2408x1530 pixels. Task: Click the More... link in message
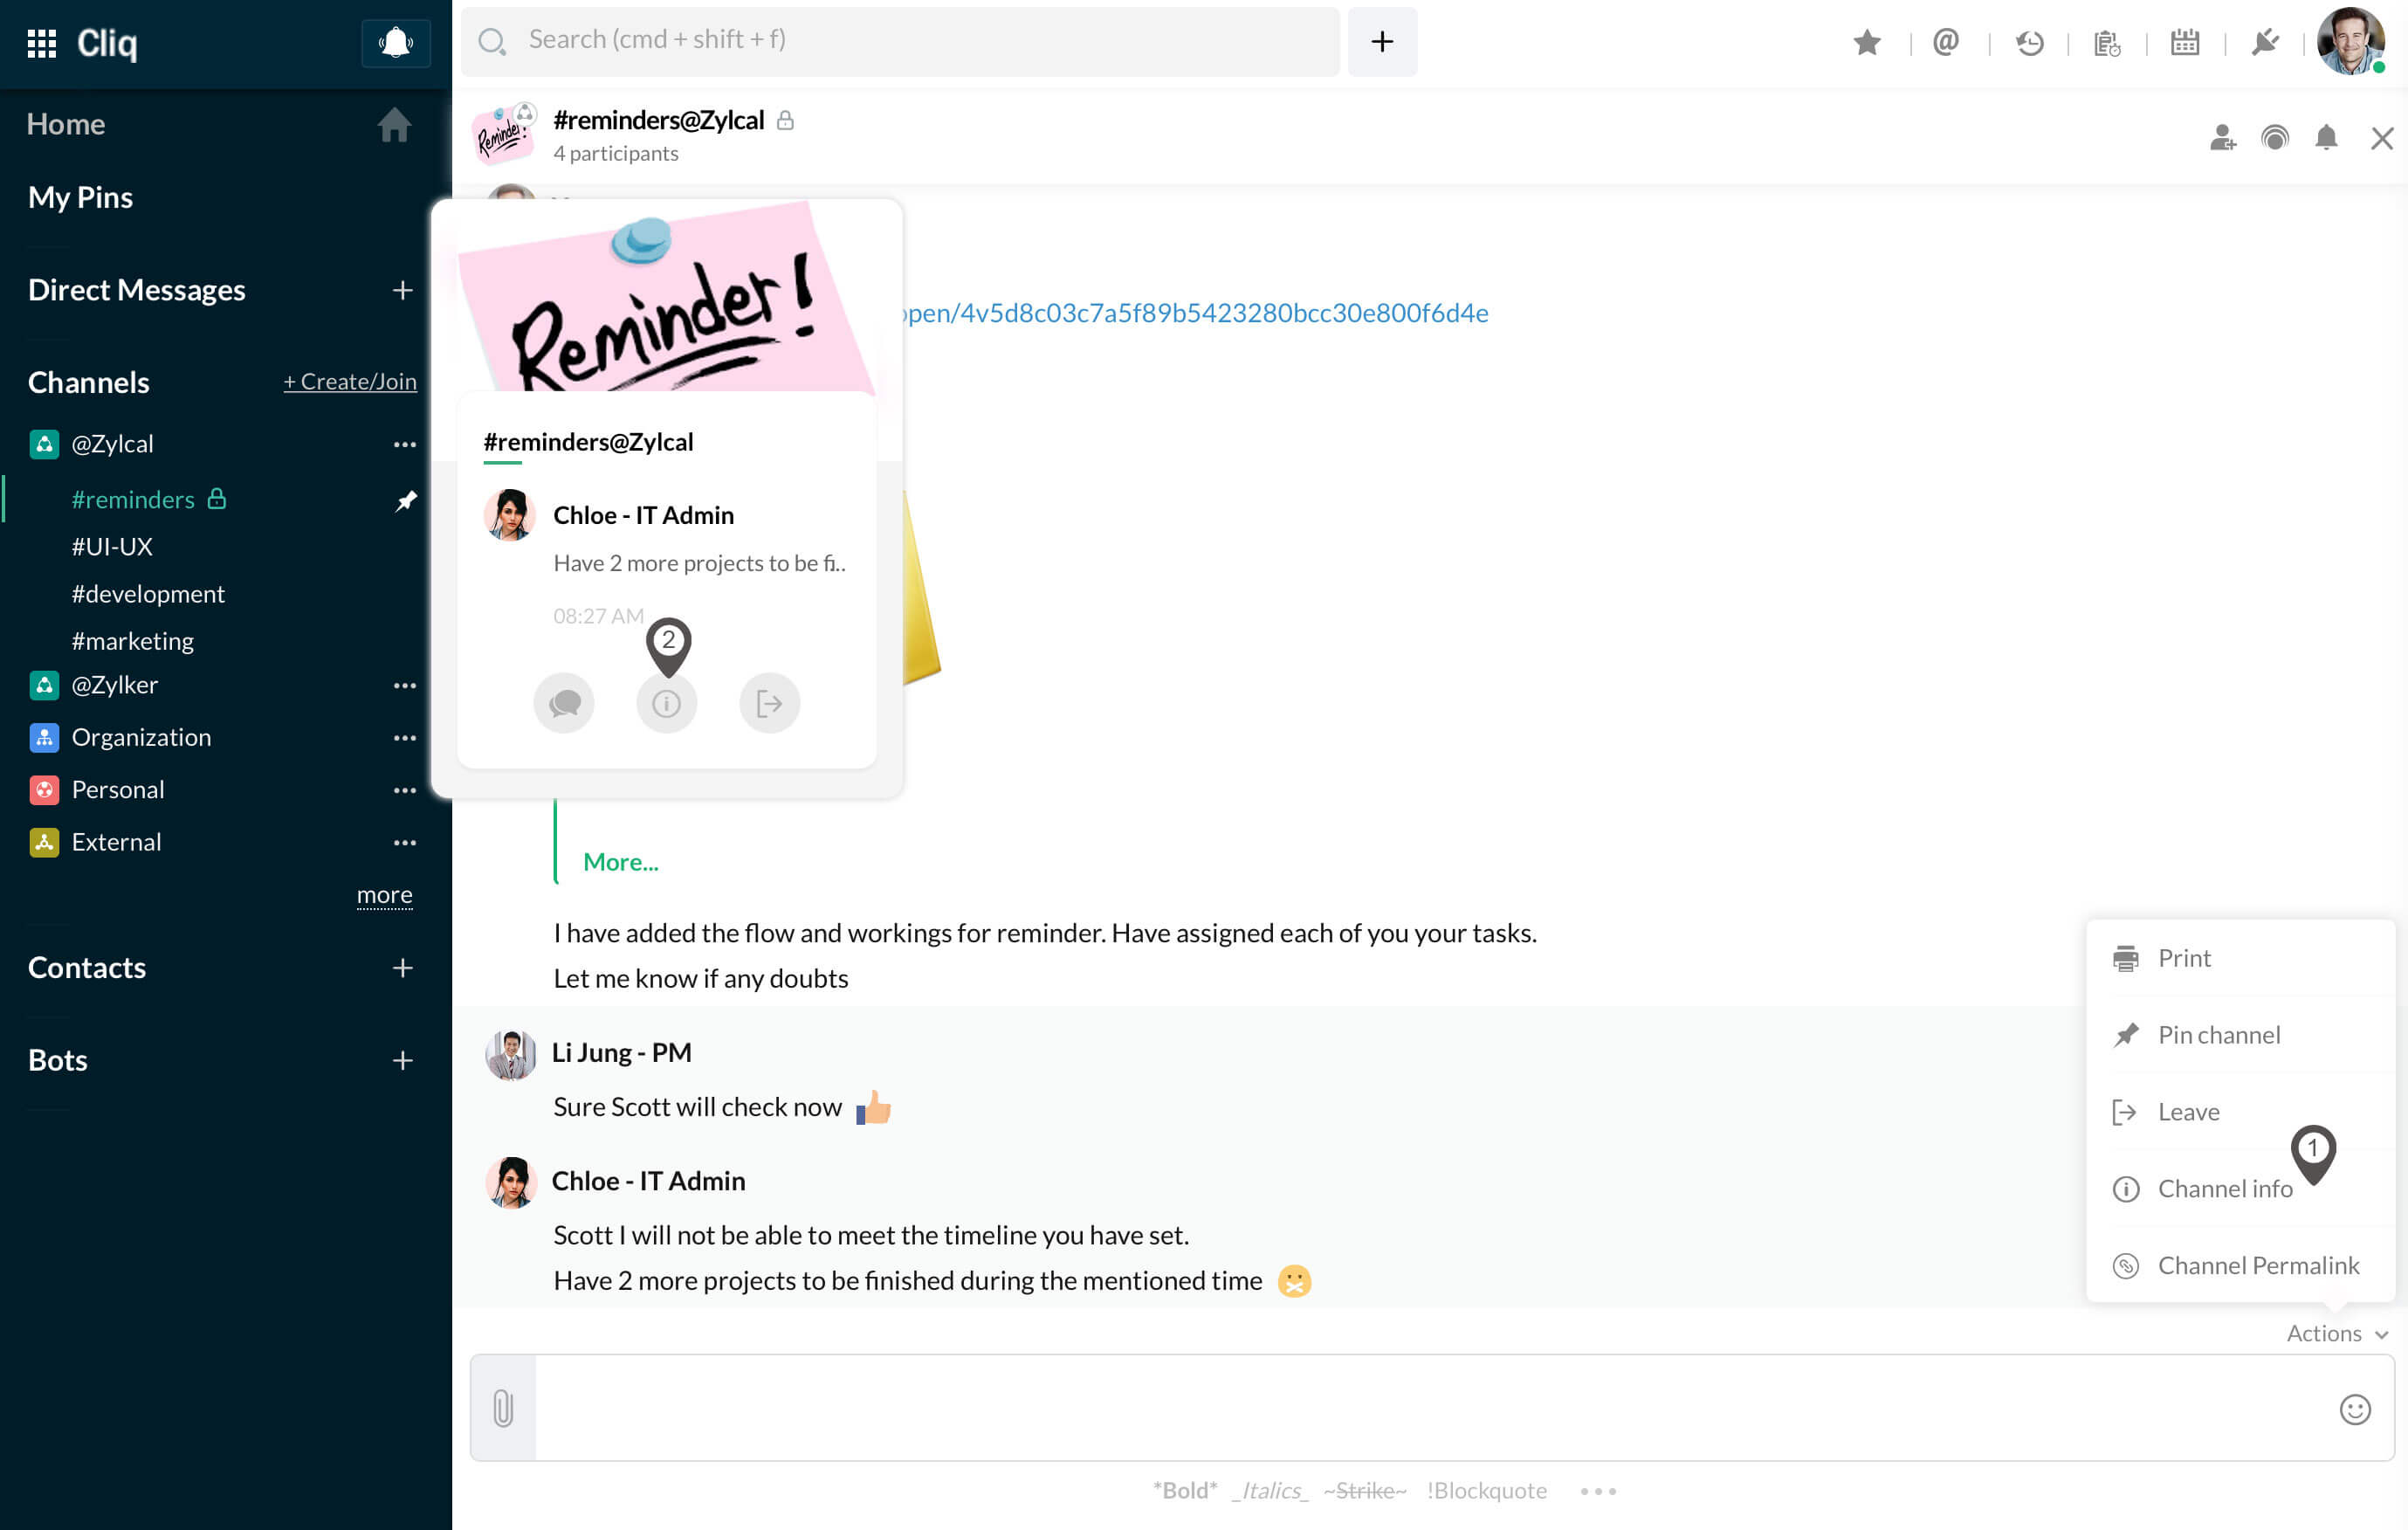620,862
